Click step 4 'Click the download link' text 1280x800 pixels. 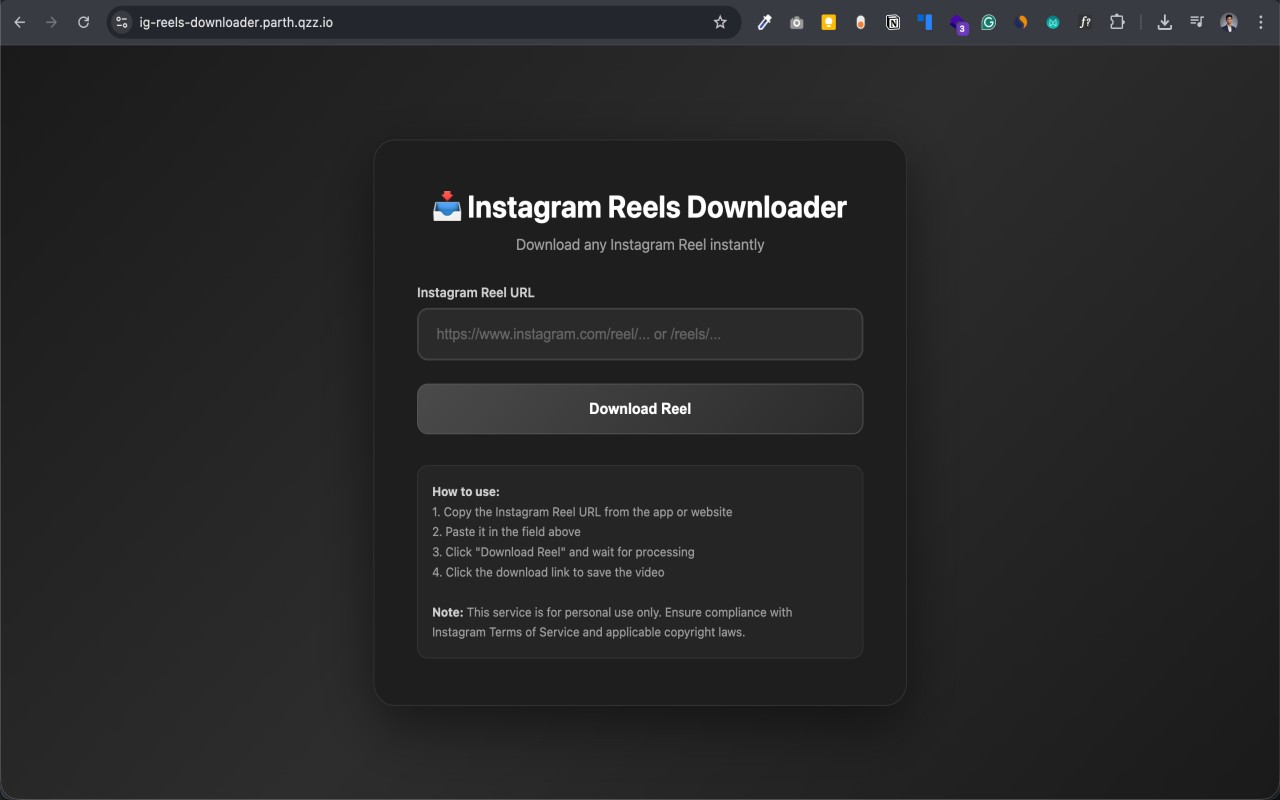548,572
